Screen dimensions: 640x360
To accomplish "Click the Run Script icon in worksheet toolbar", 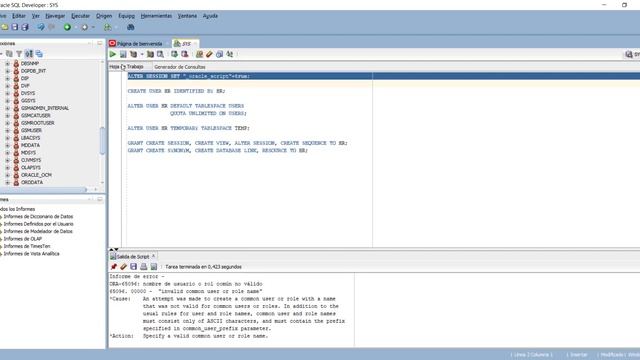I will pos(123,54).
